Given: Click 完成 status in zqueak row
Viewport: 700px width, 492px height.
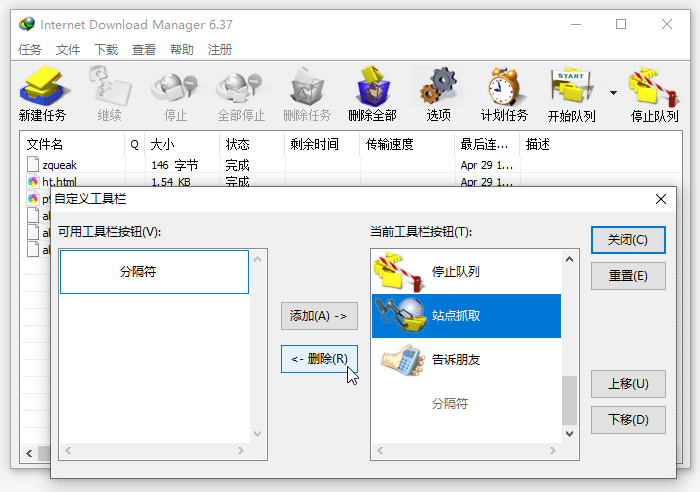Looking at the screenshot, I should pyautogui.click(x=237, y=165).
